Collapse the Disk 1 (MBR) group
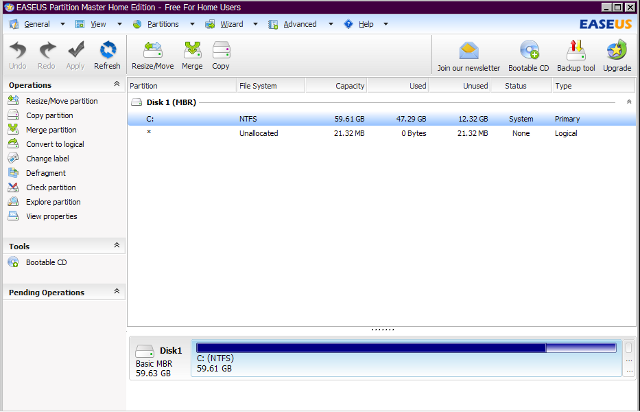The height and width of the screenshot is (412, 640). click(629, 102)
